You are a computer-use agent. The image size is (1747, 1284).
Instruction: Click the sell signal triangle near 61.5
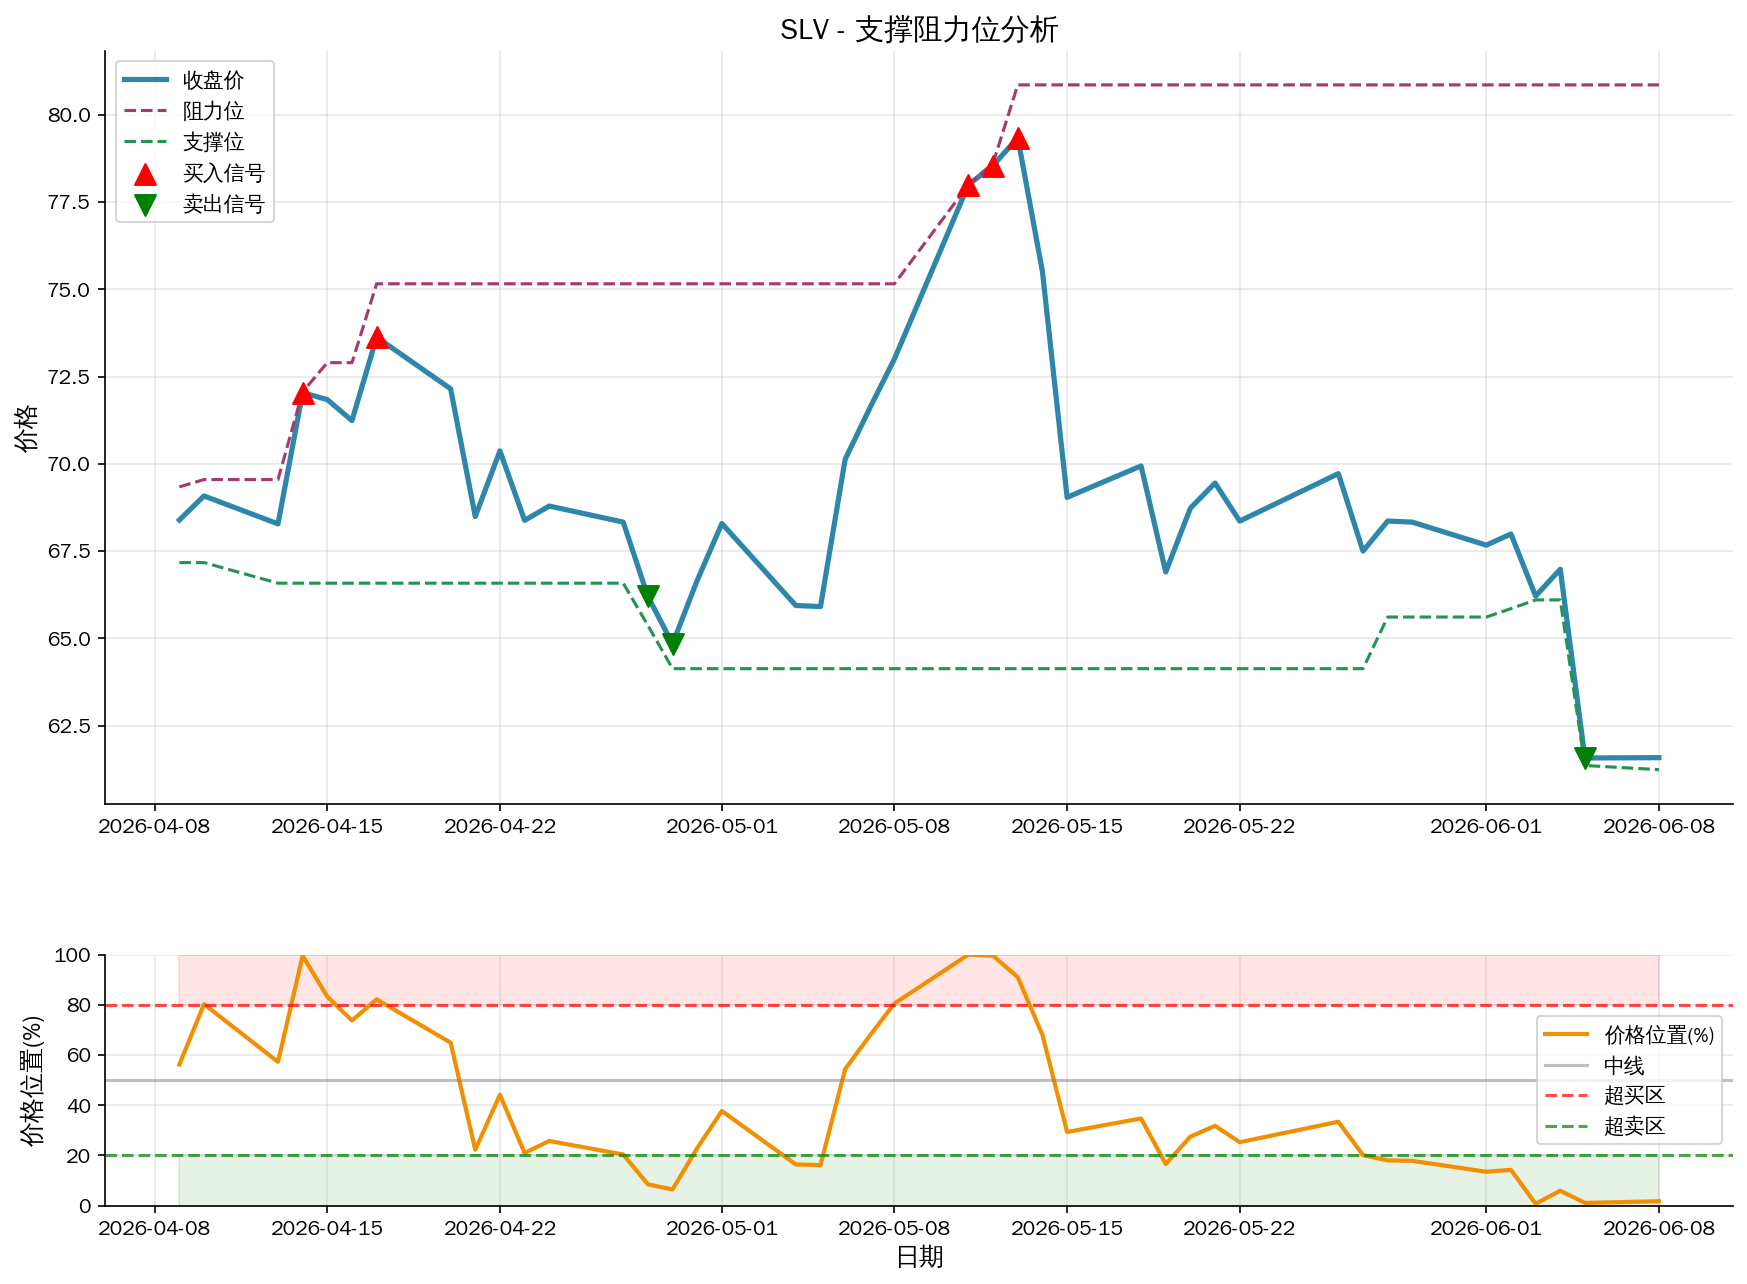(1585, 758)
